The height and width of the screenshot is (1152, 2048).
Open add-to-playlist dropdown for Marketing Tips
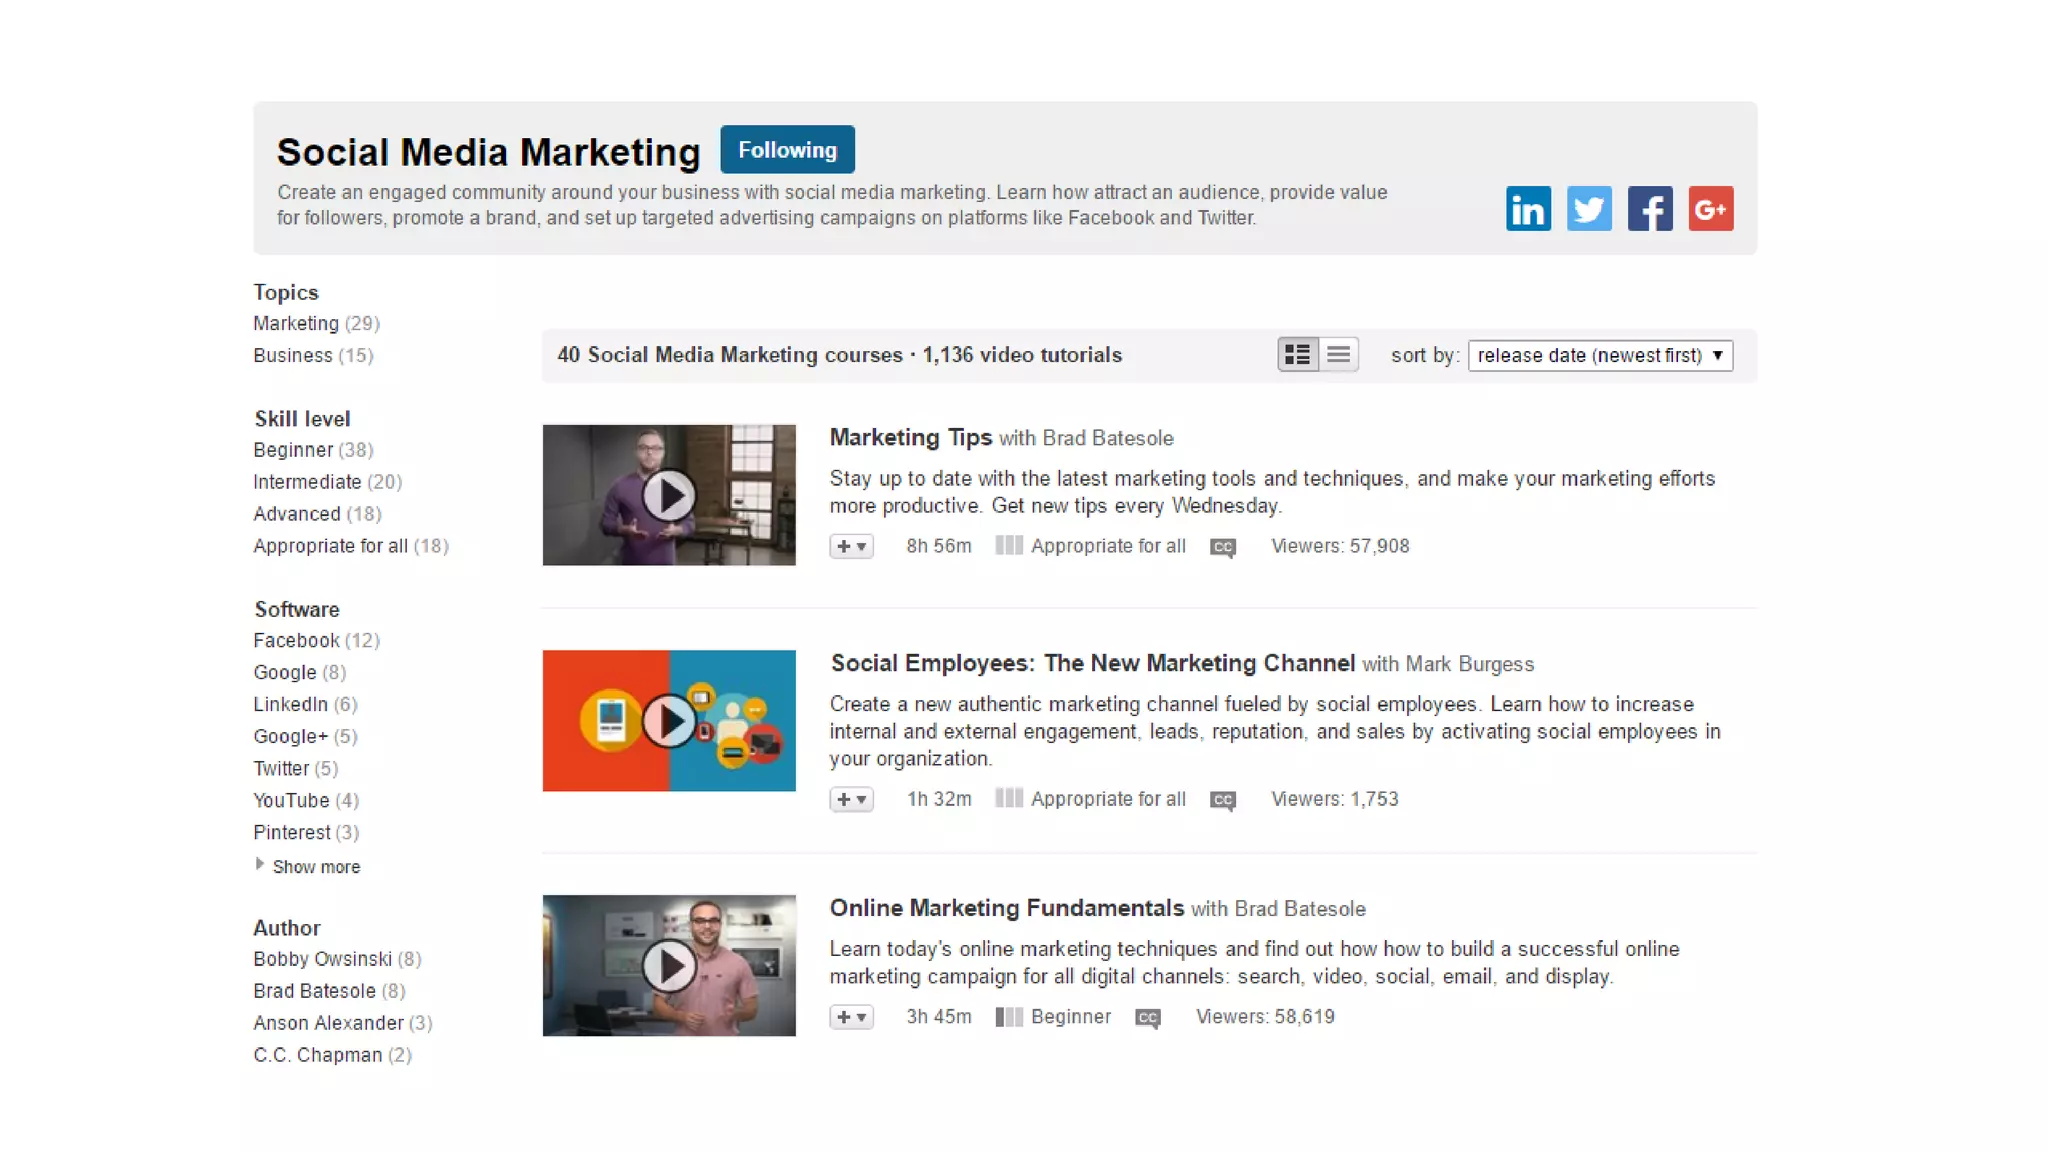(x=851, y=547)
